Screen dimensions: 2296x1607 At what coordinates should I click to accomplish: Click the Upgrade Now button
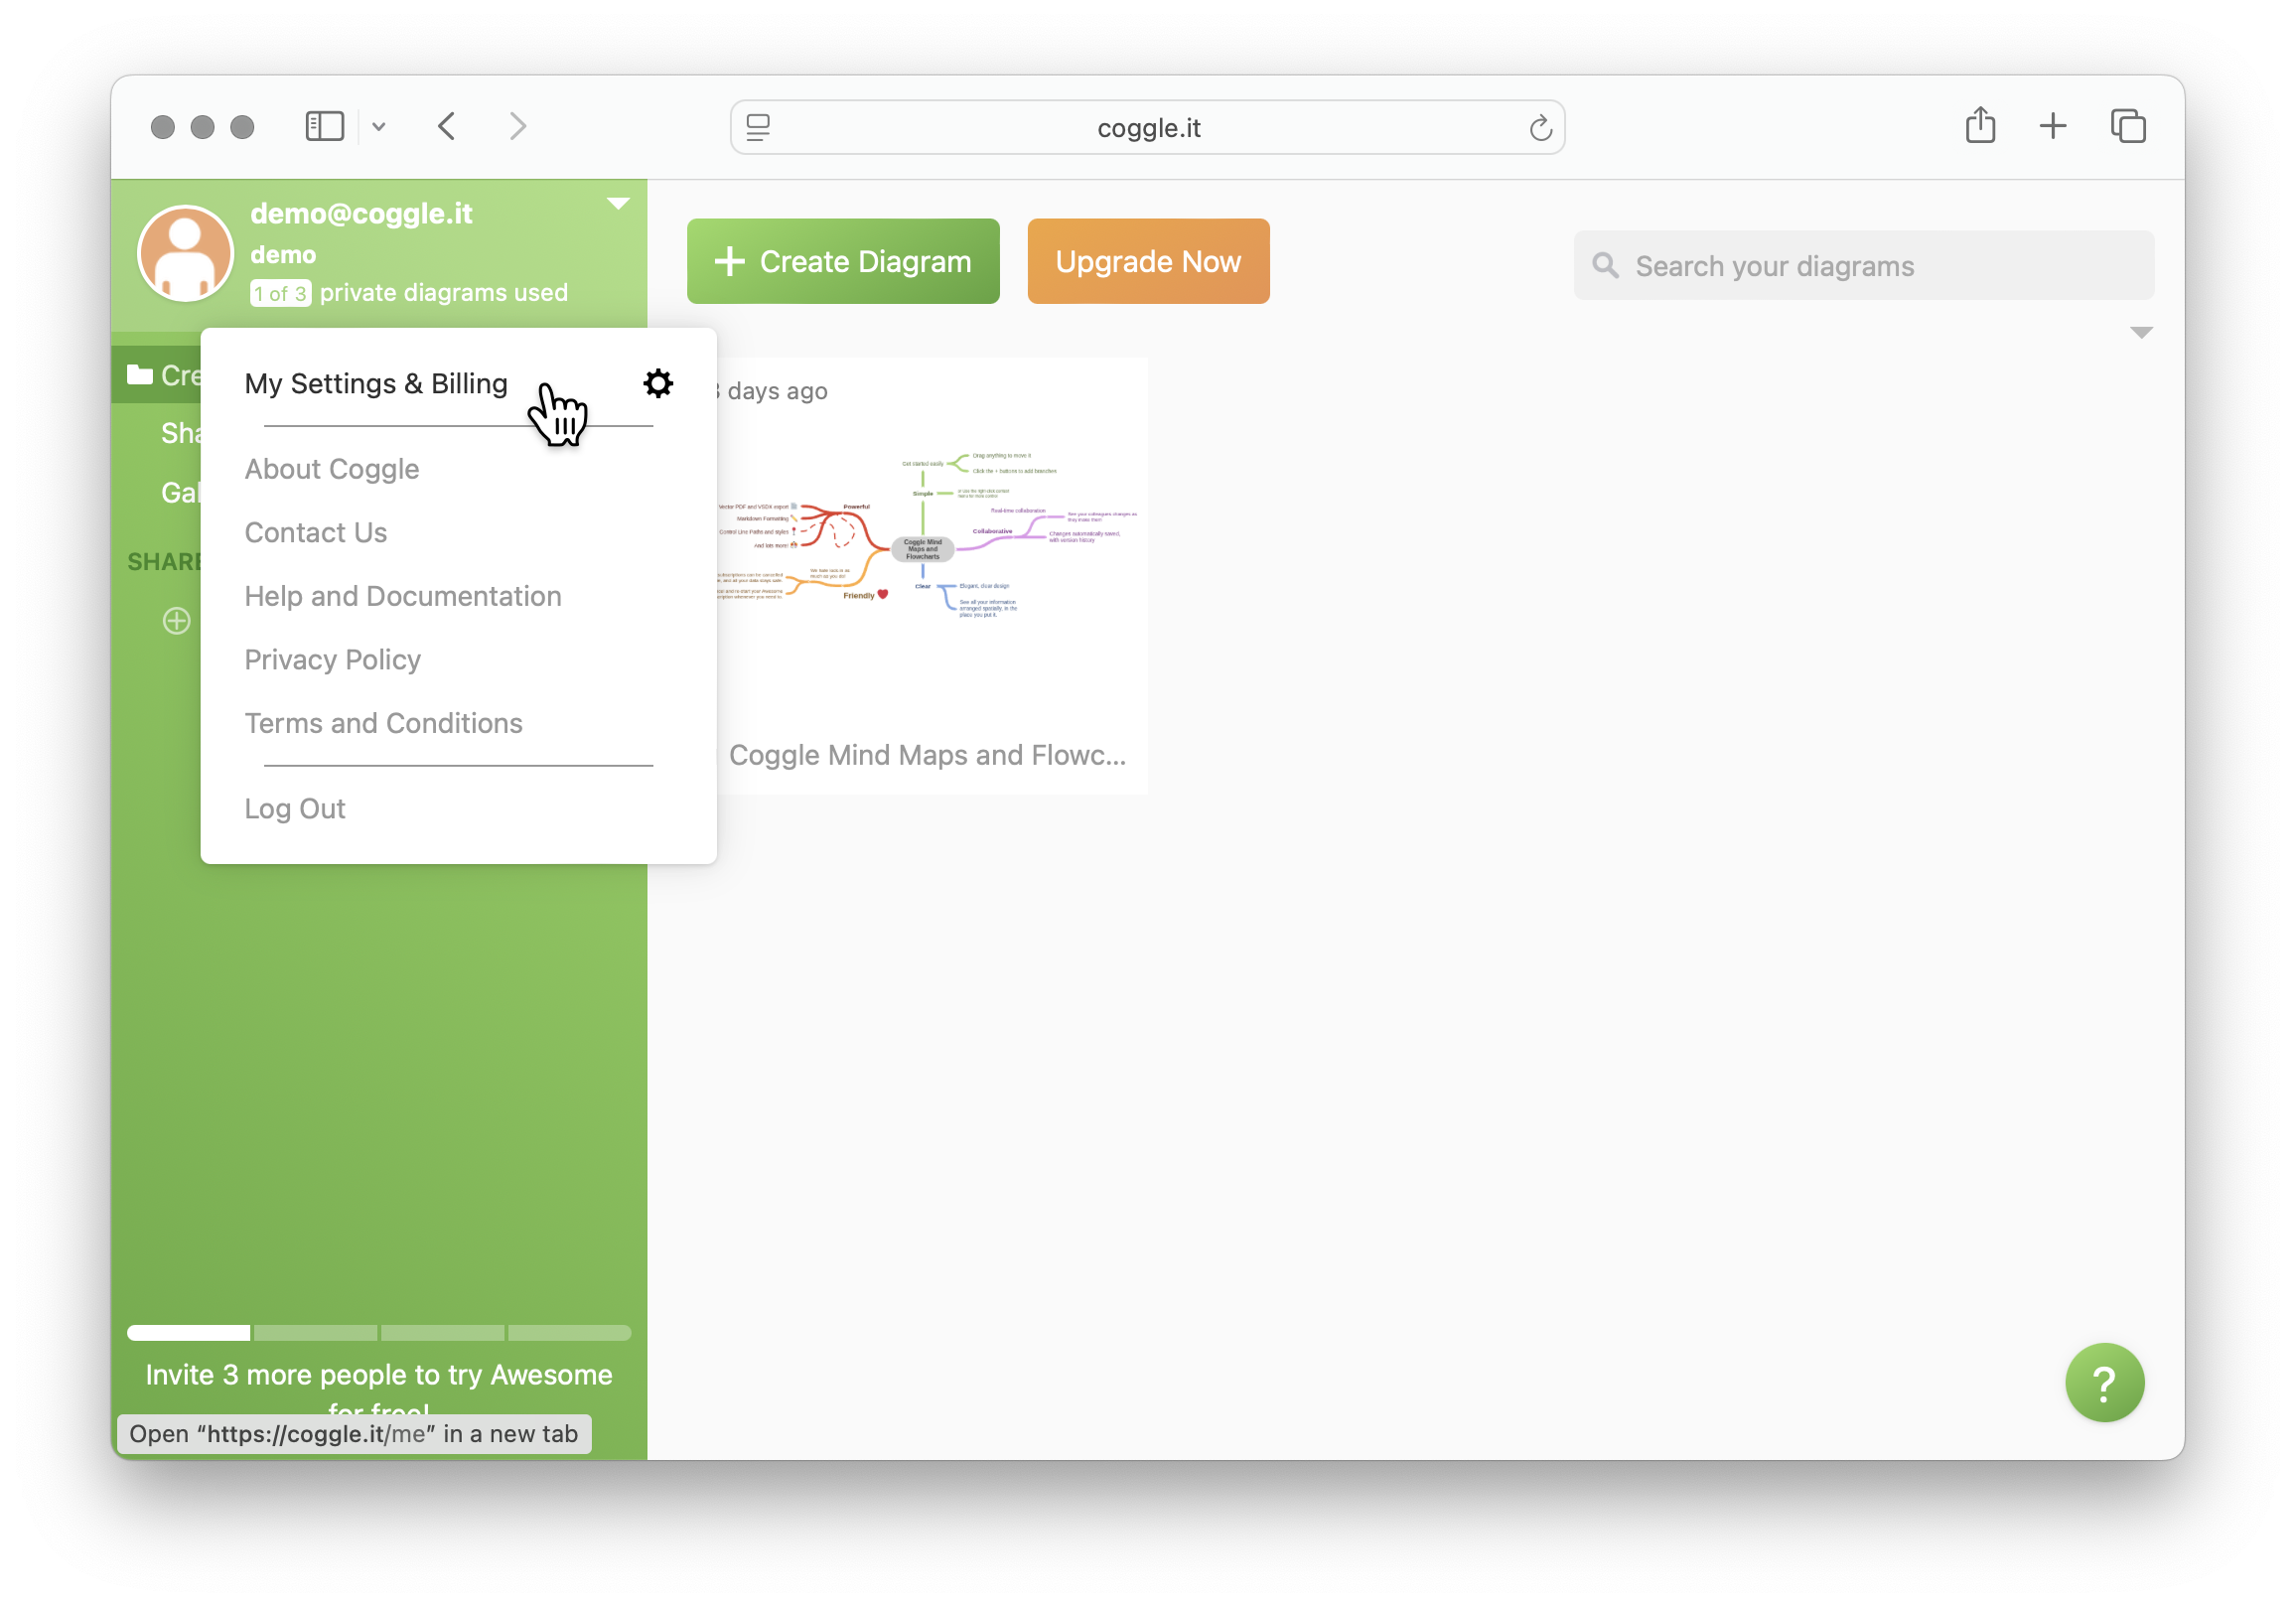click(x=1148, y=261)
